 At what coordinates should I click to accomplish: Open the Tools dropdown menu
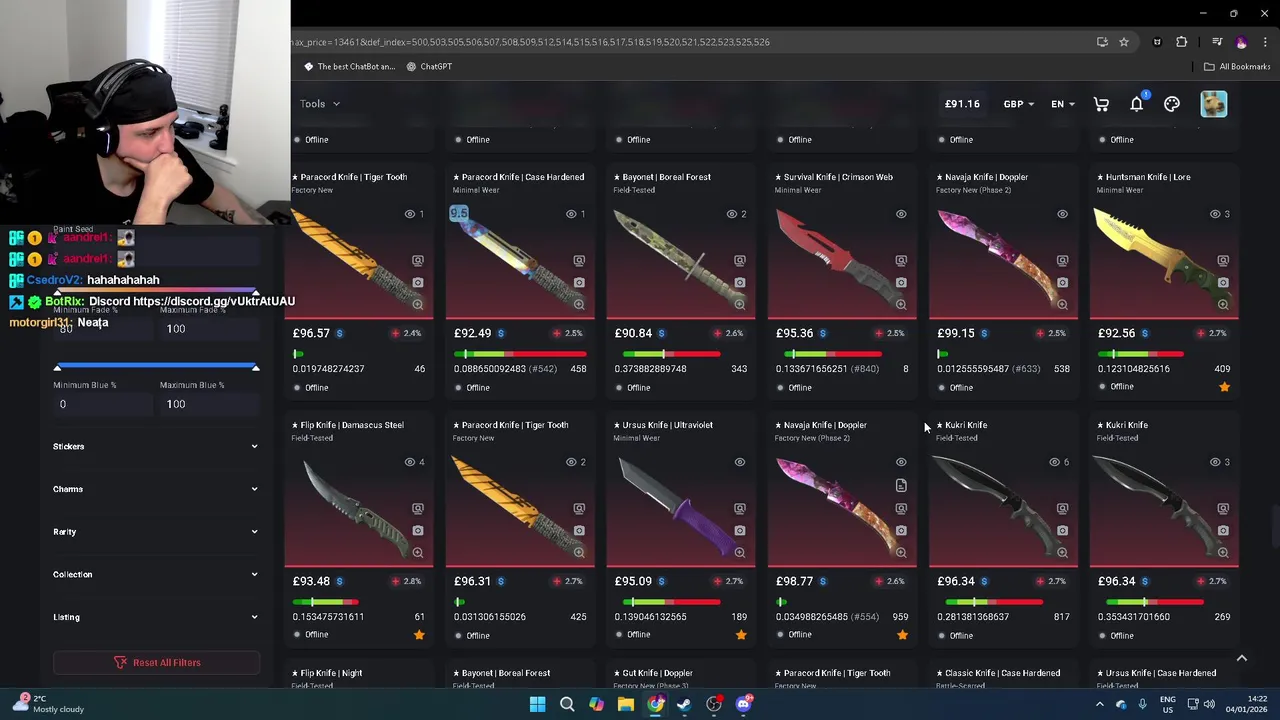point(319,104)
